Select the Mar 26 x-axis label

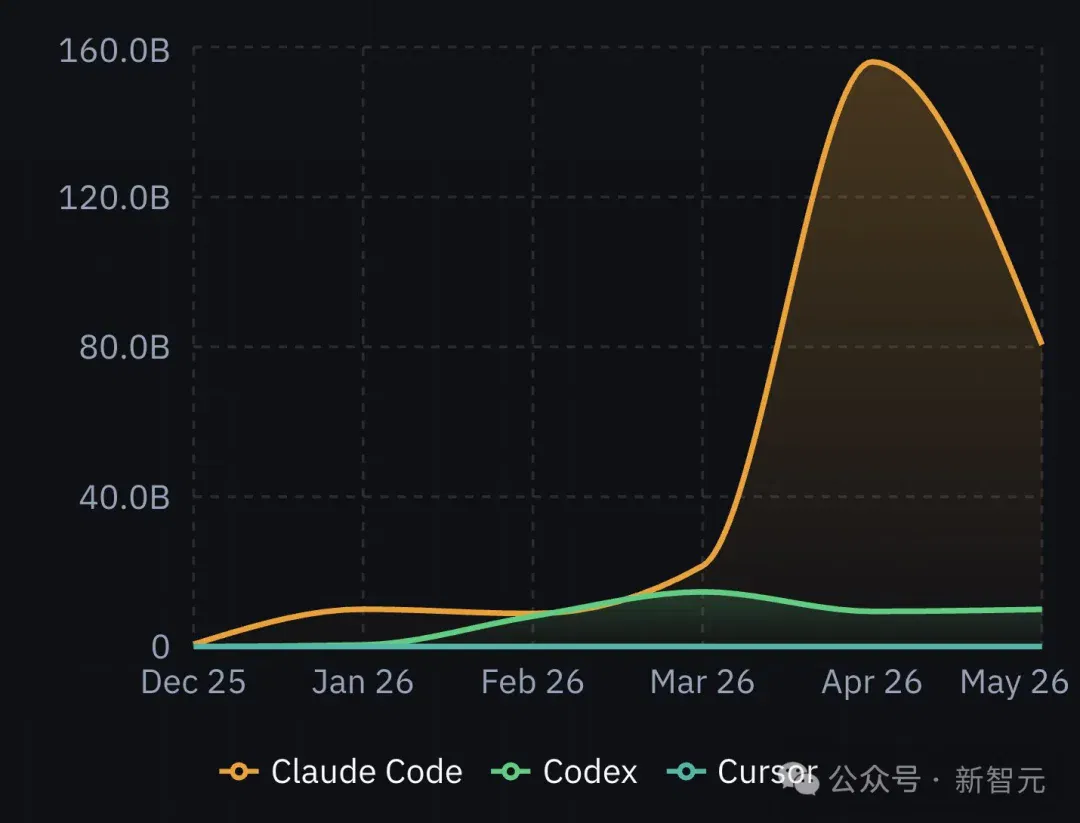[702, 683]
